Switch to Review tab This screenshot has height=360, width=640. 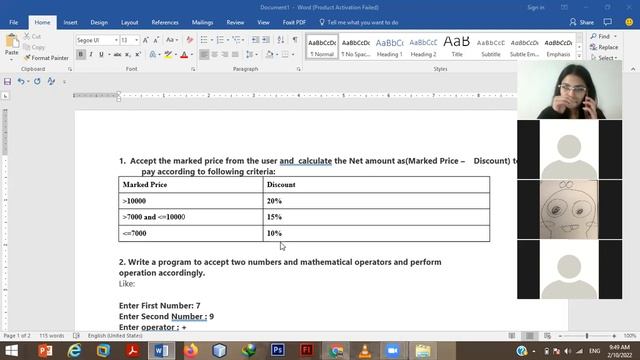point(235,22)
